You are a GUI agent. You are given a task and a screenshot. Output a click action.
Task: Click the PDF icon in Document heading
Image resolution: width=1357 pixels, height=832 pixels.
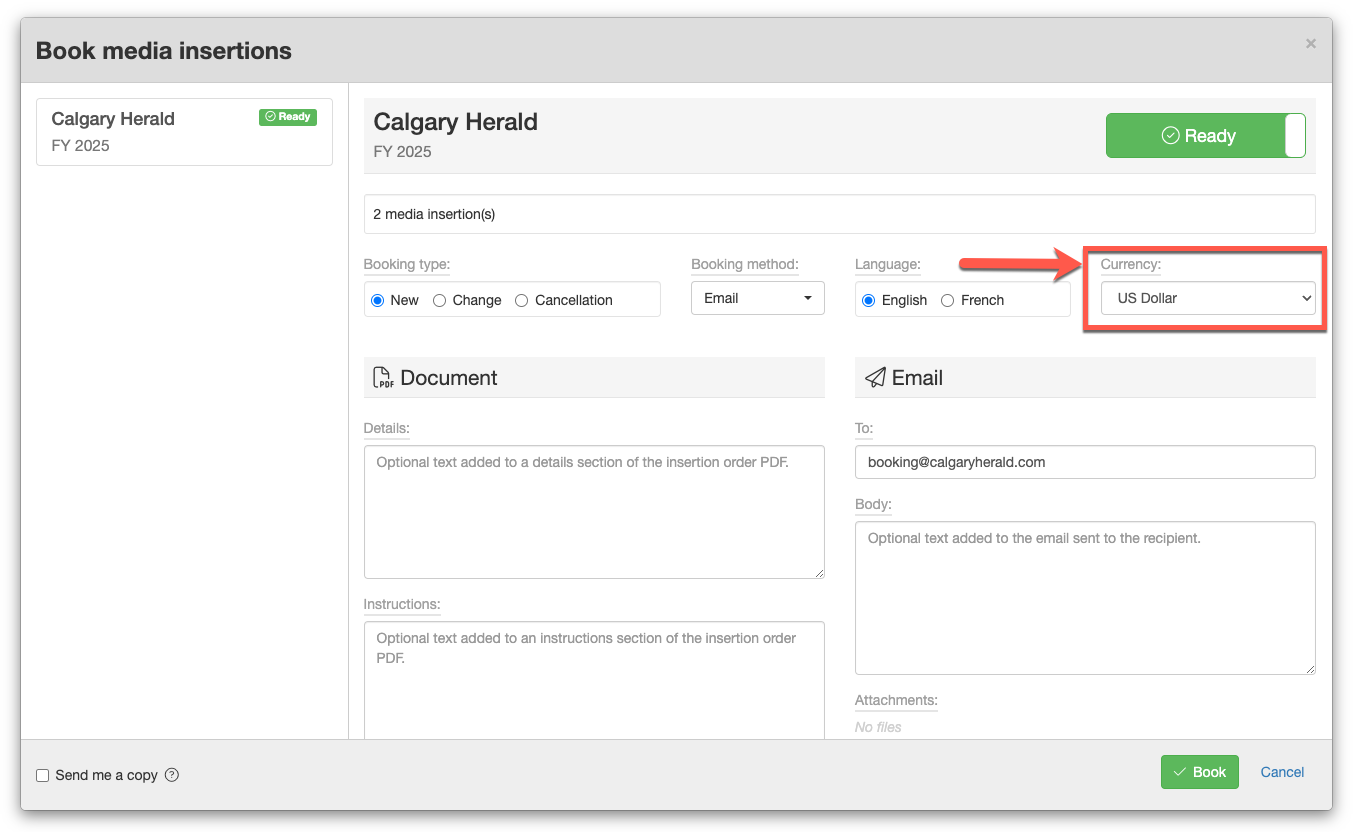(382, 378)
